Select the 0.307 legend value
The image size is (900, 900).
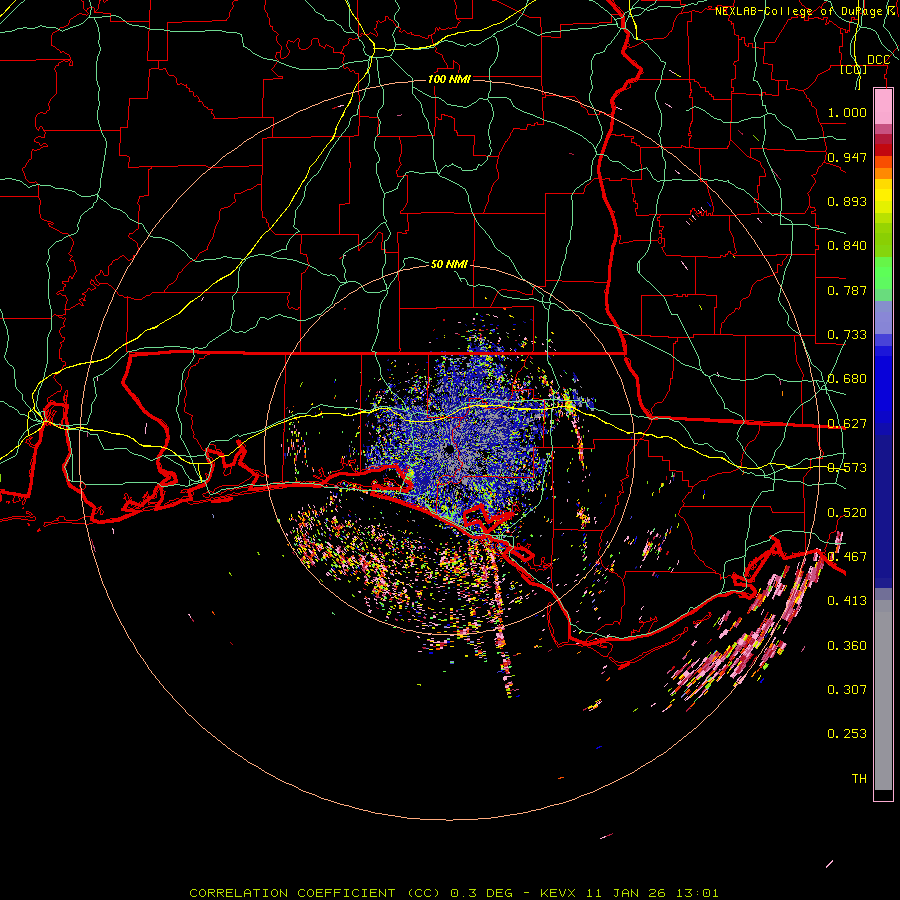coord(847,690)
